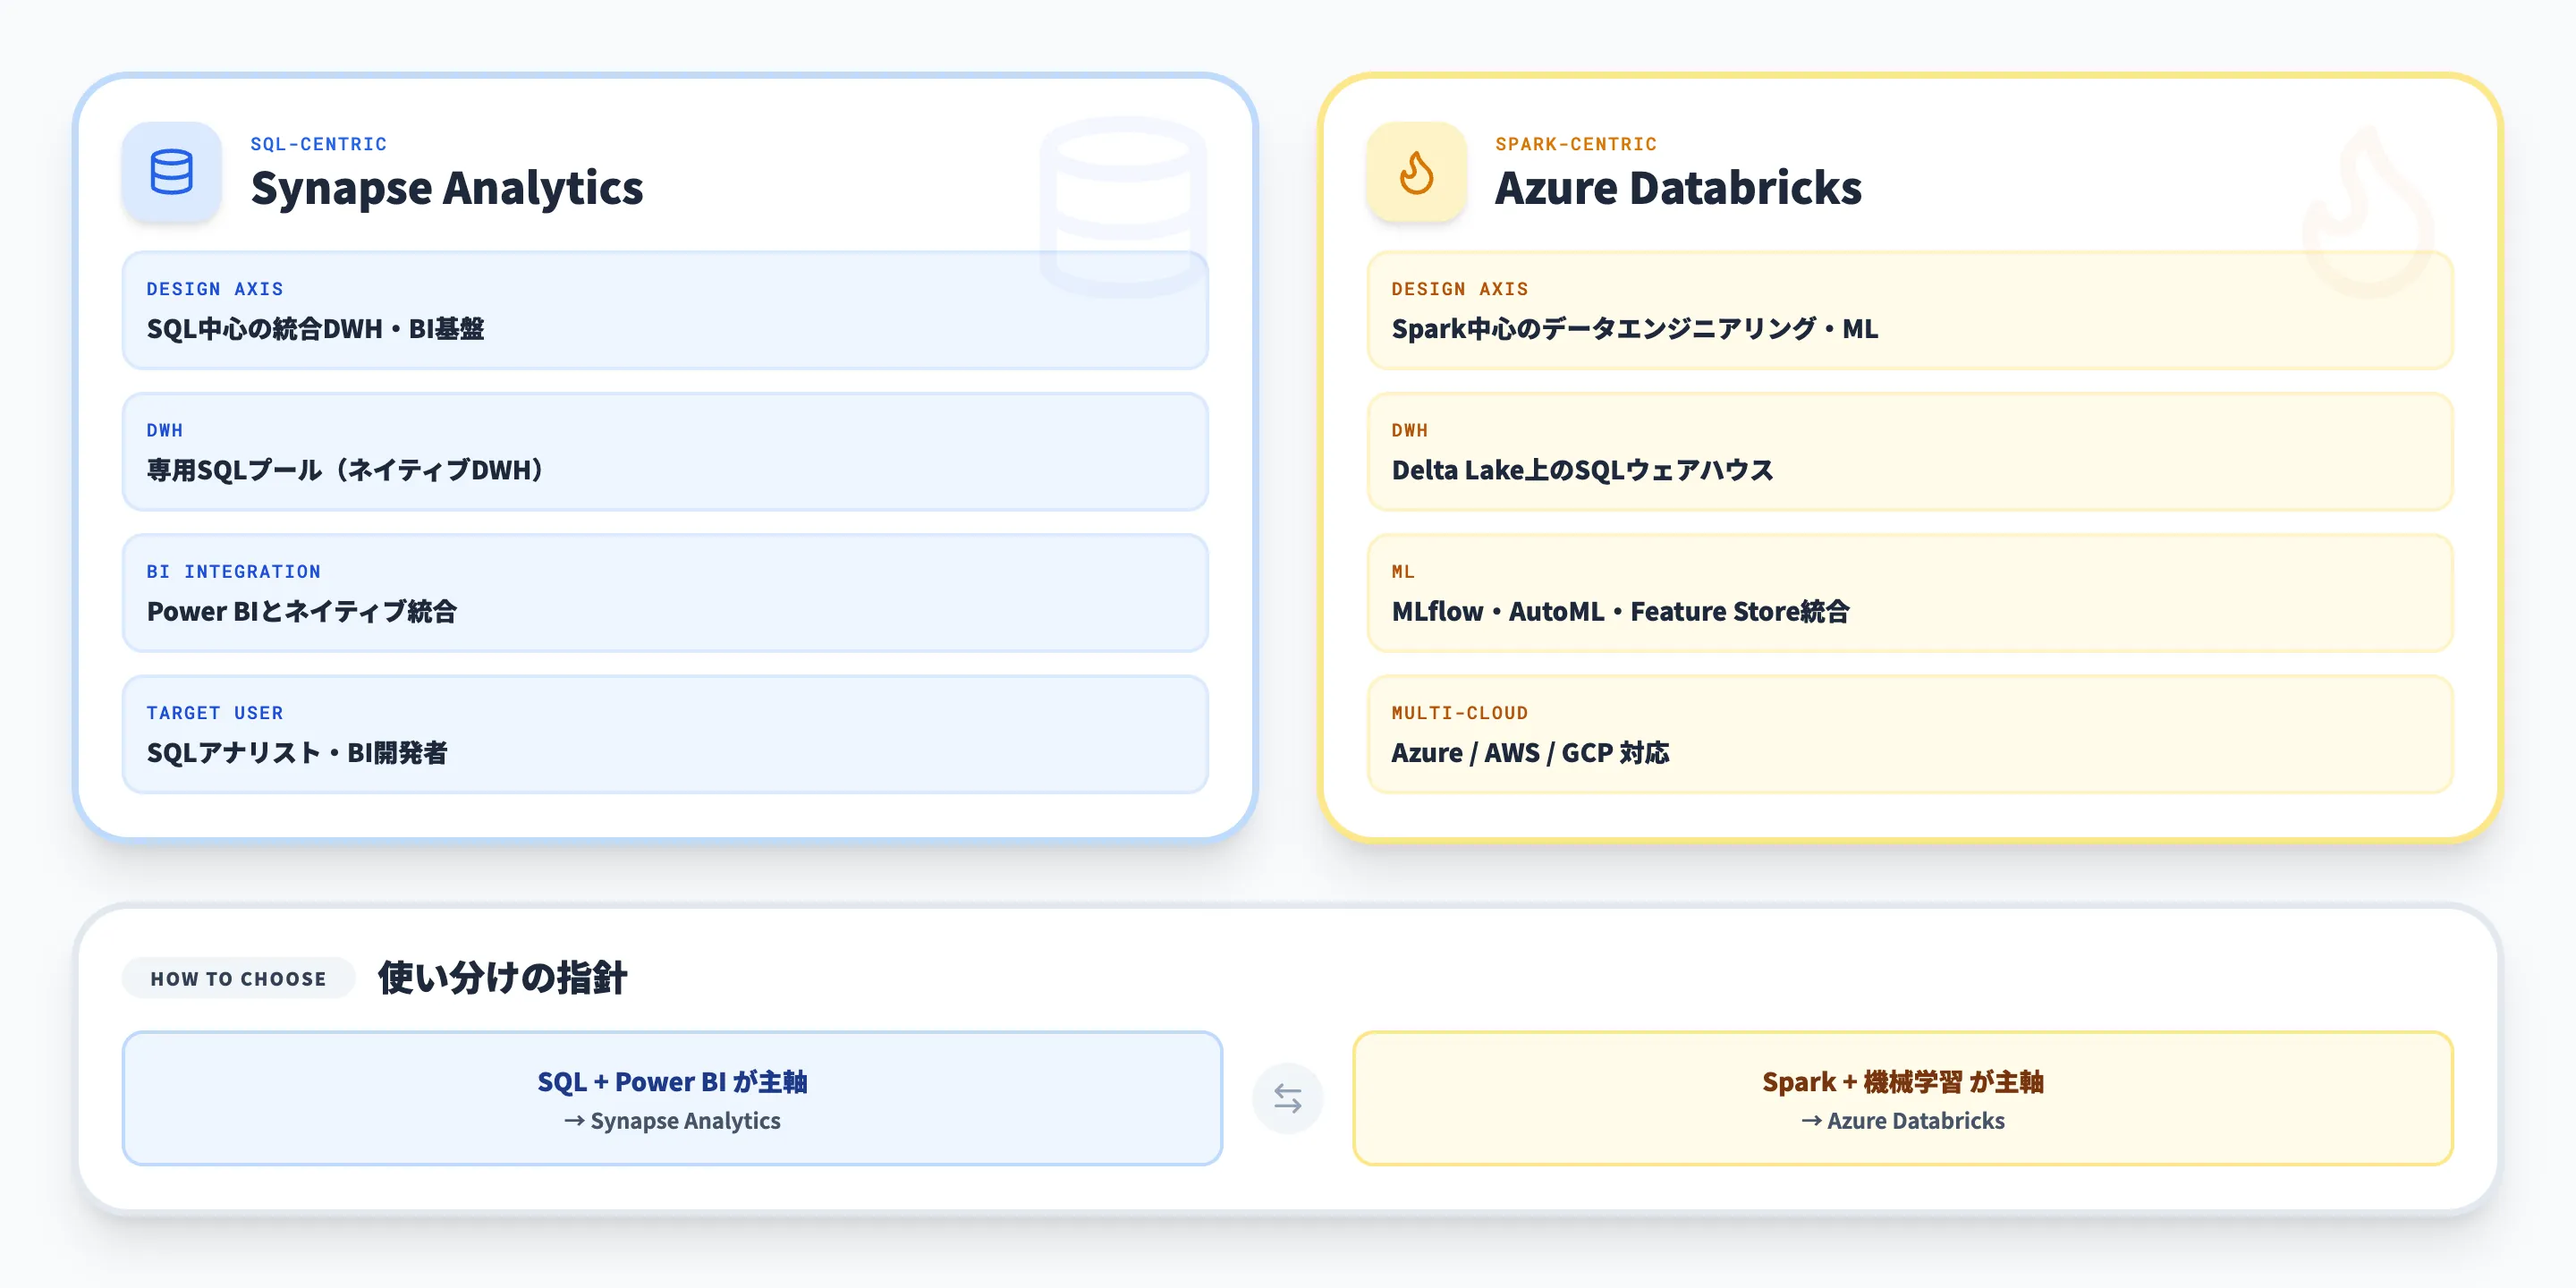Click the TARGET USER label
The width and height of the screenshot is (2576, 1288).
pos(215,713)
